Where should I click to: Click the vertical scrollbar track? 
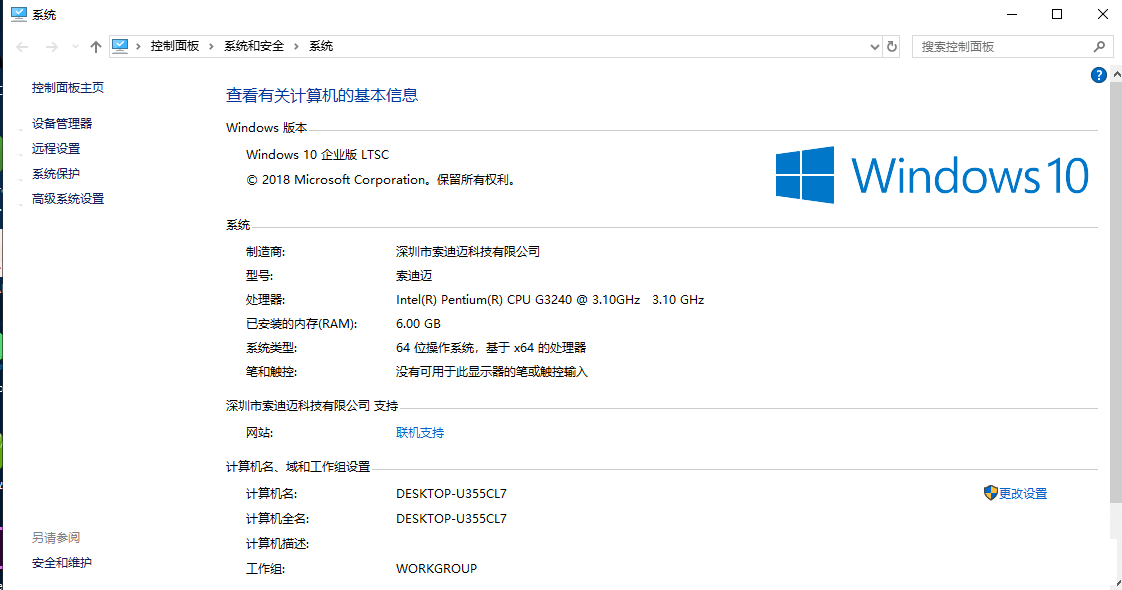tap(1116, 521)
